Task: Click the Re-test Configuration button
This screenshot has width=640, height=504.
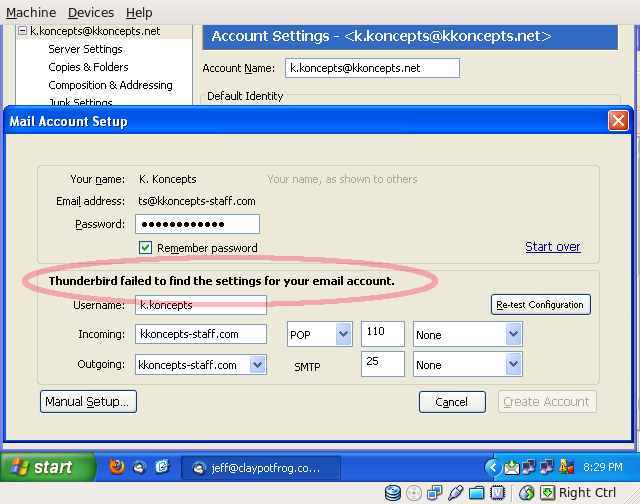Action: tap(540, 305)
